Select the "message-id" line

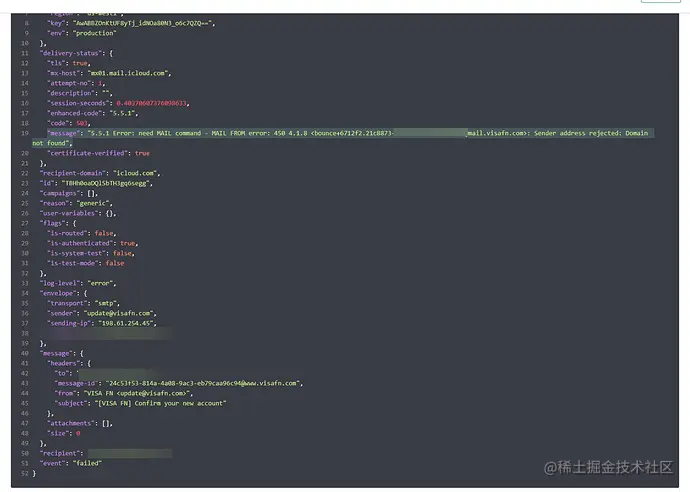point(179,383)
